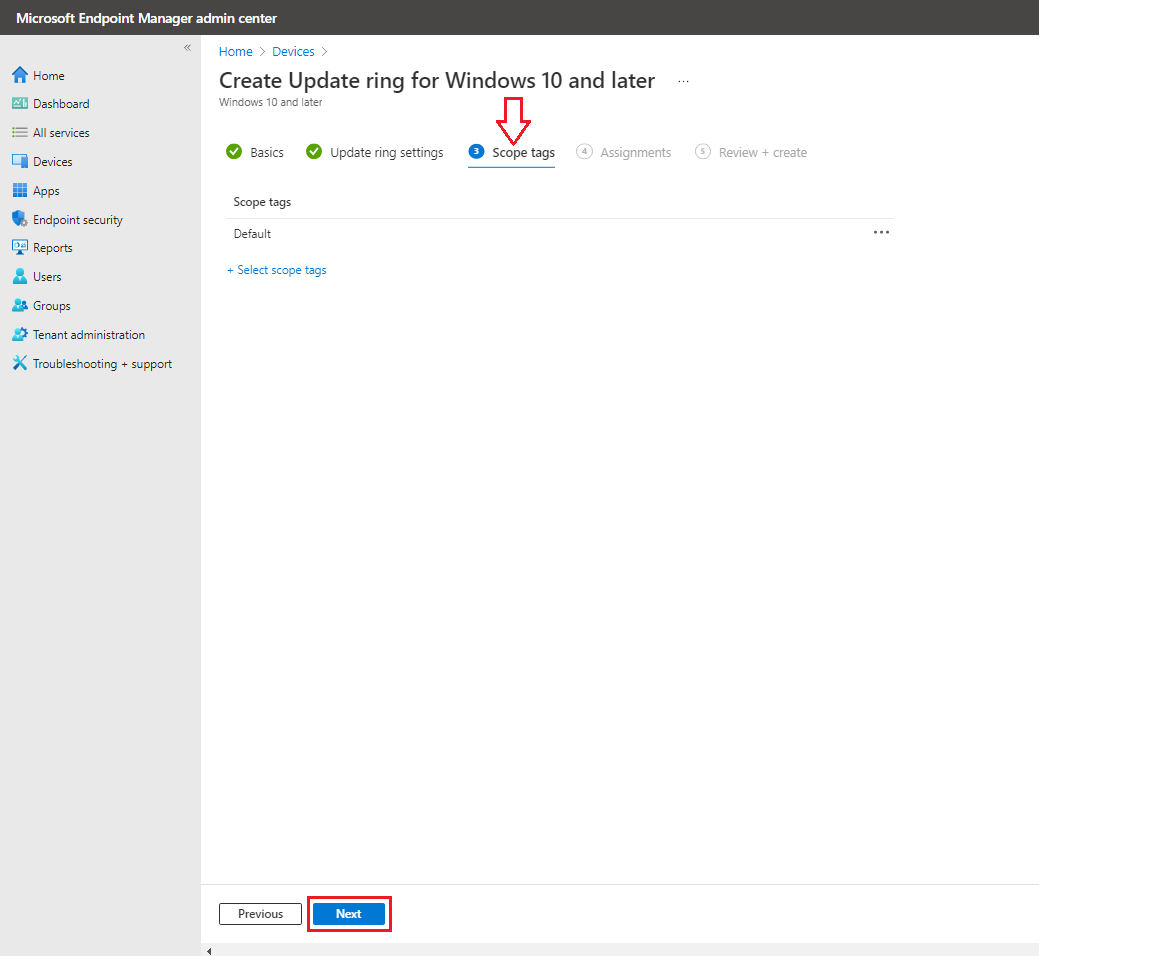Click the All services list icon
The image size is (1152, 956).
20,133
